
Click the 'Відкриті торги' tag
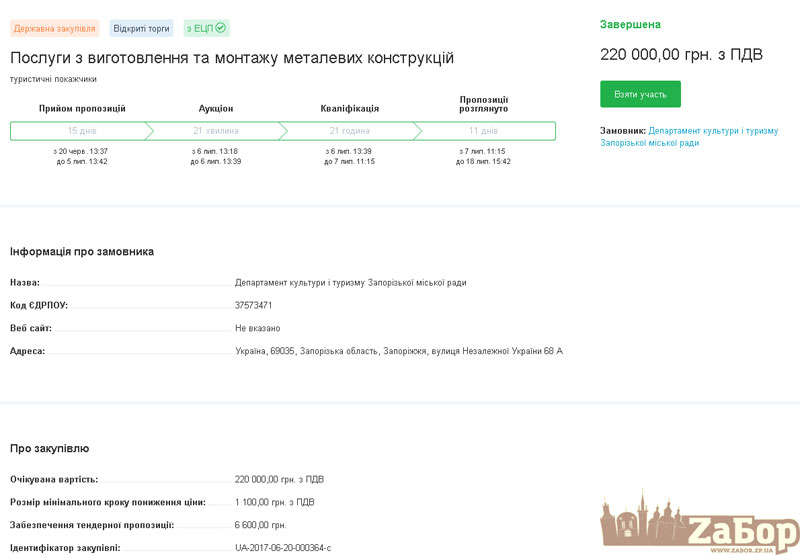pyautogui.click(x=141, y=29)
